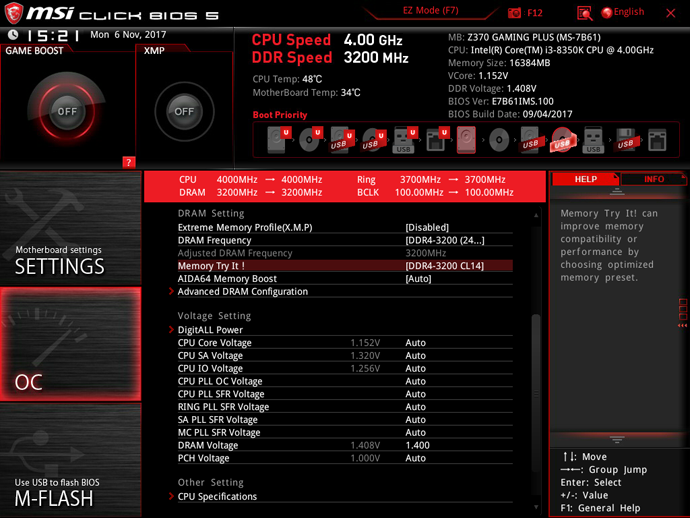Viewport: 690px width, 518px height.
Task: Click the DRAM Voltage 1.408V reading
Action: pos(365,445)
